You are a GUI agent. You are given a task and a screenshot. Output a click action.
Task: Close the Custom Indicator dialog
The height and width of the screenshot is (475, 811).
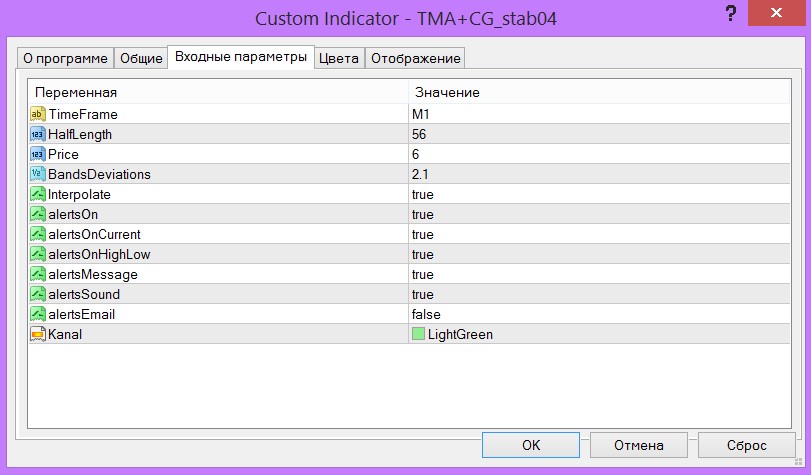point(776,13)
